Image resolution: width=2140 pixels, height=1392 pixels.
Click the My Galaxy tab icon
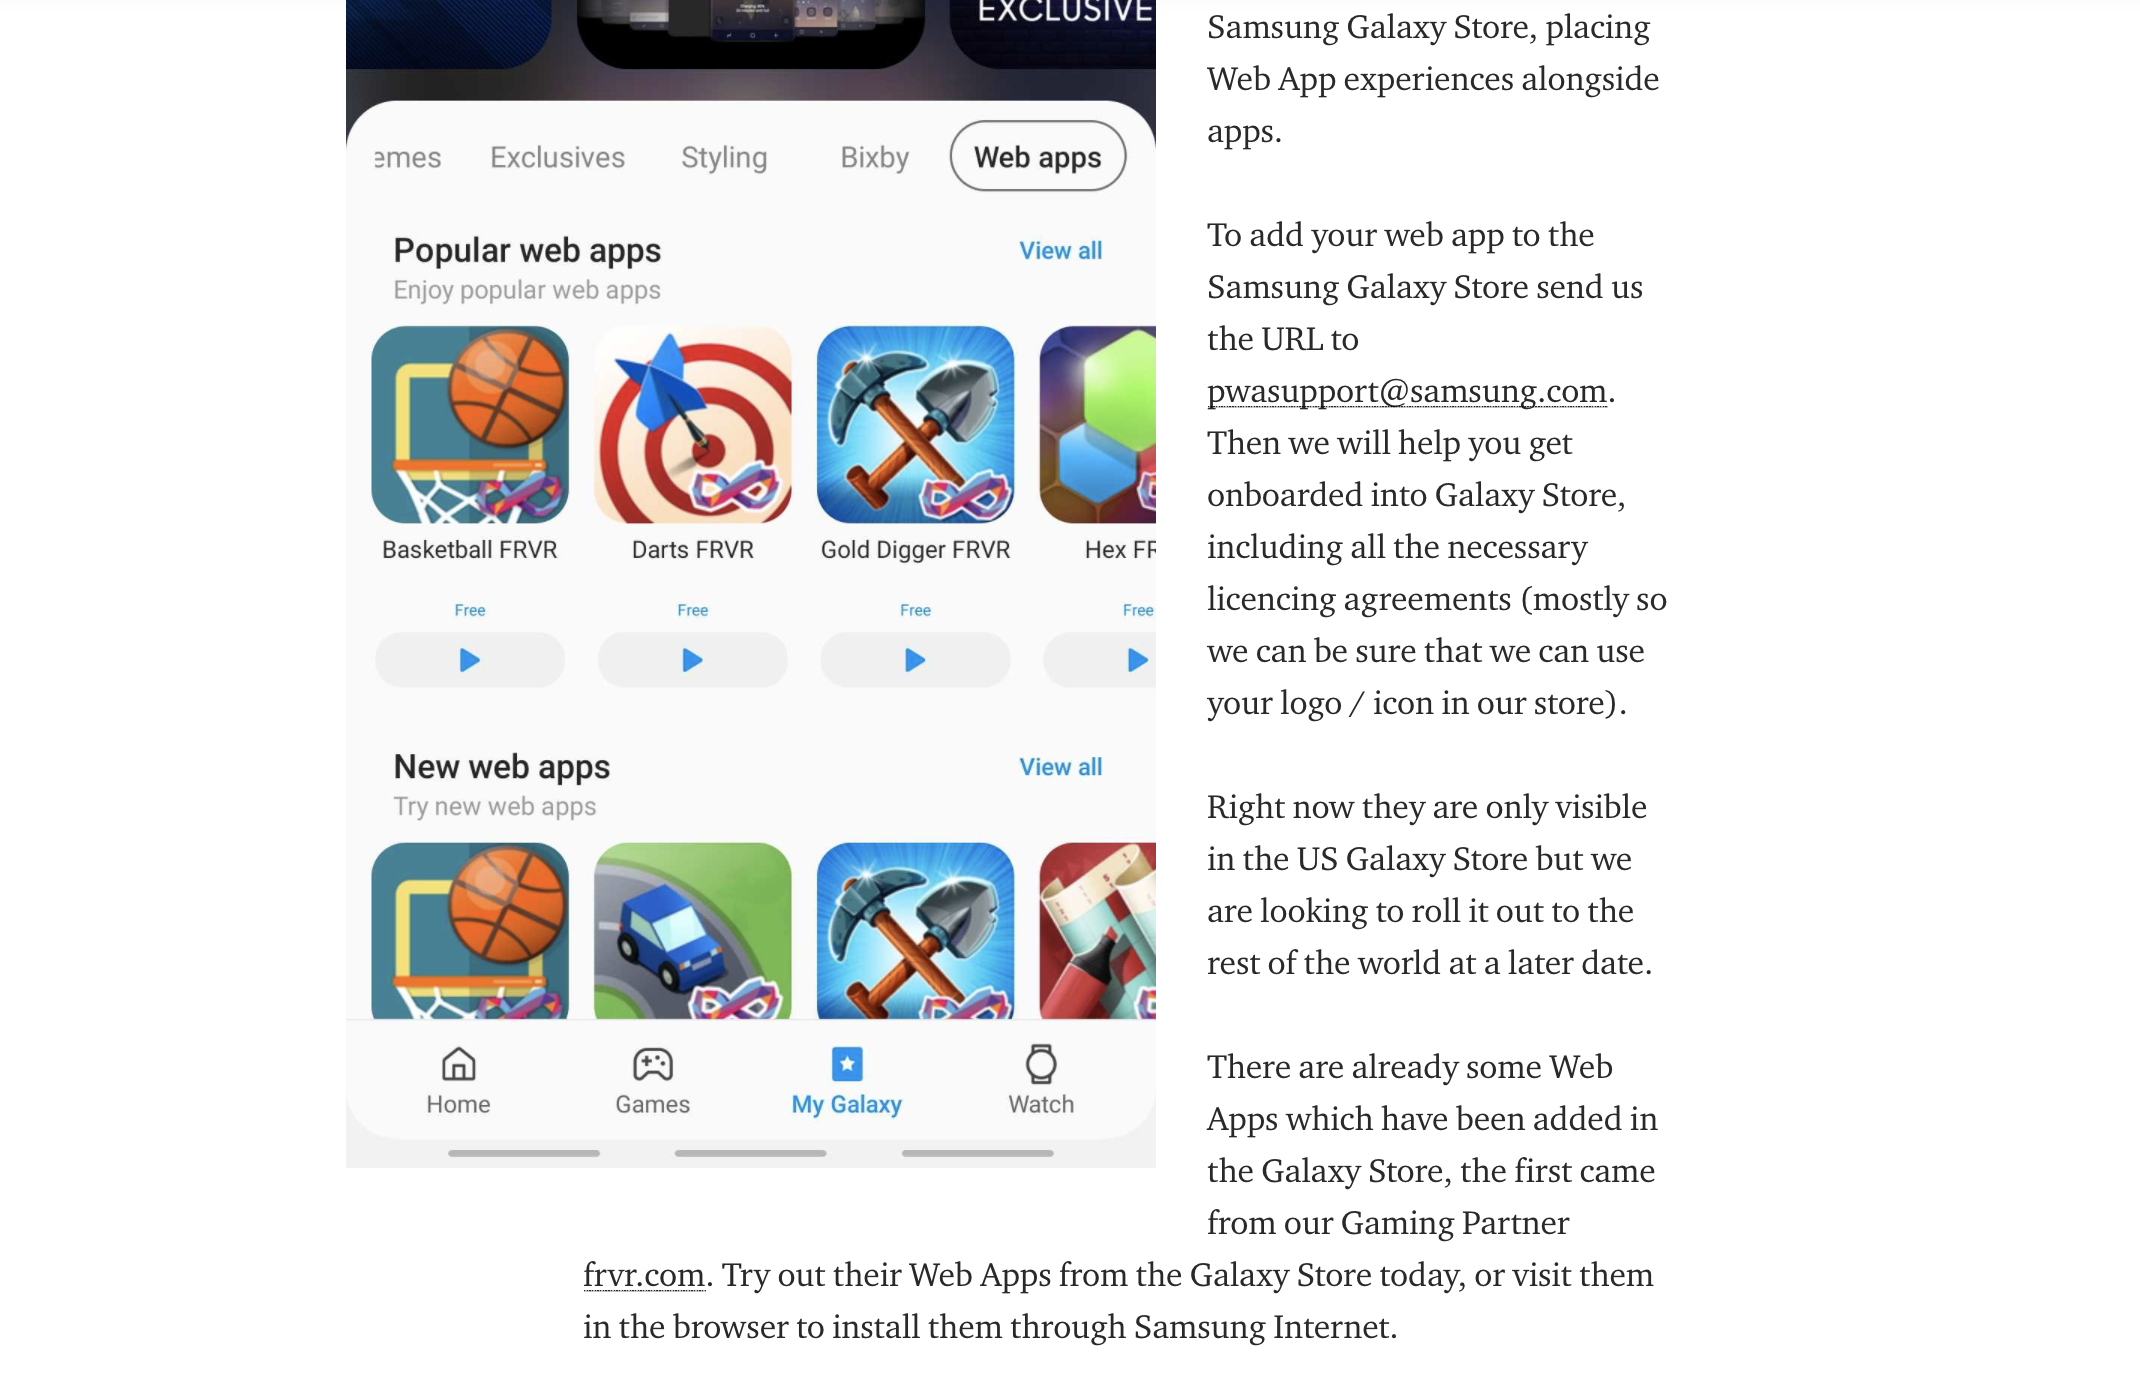point(847,1064)
